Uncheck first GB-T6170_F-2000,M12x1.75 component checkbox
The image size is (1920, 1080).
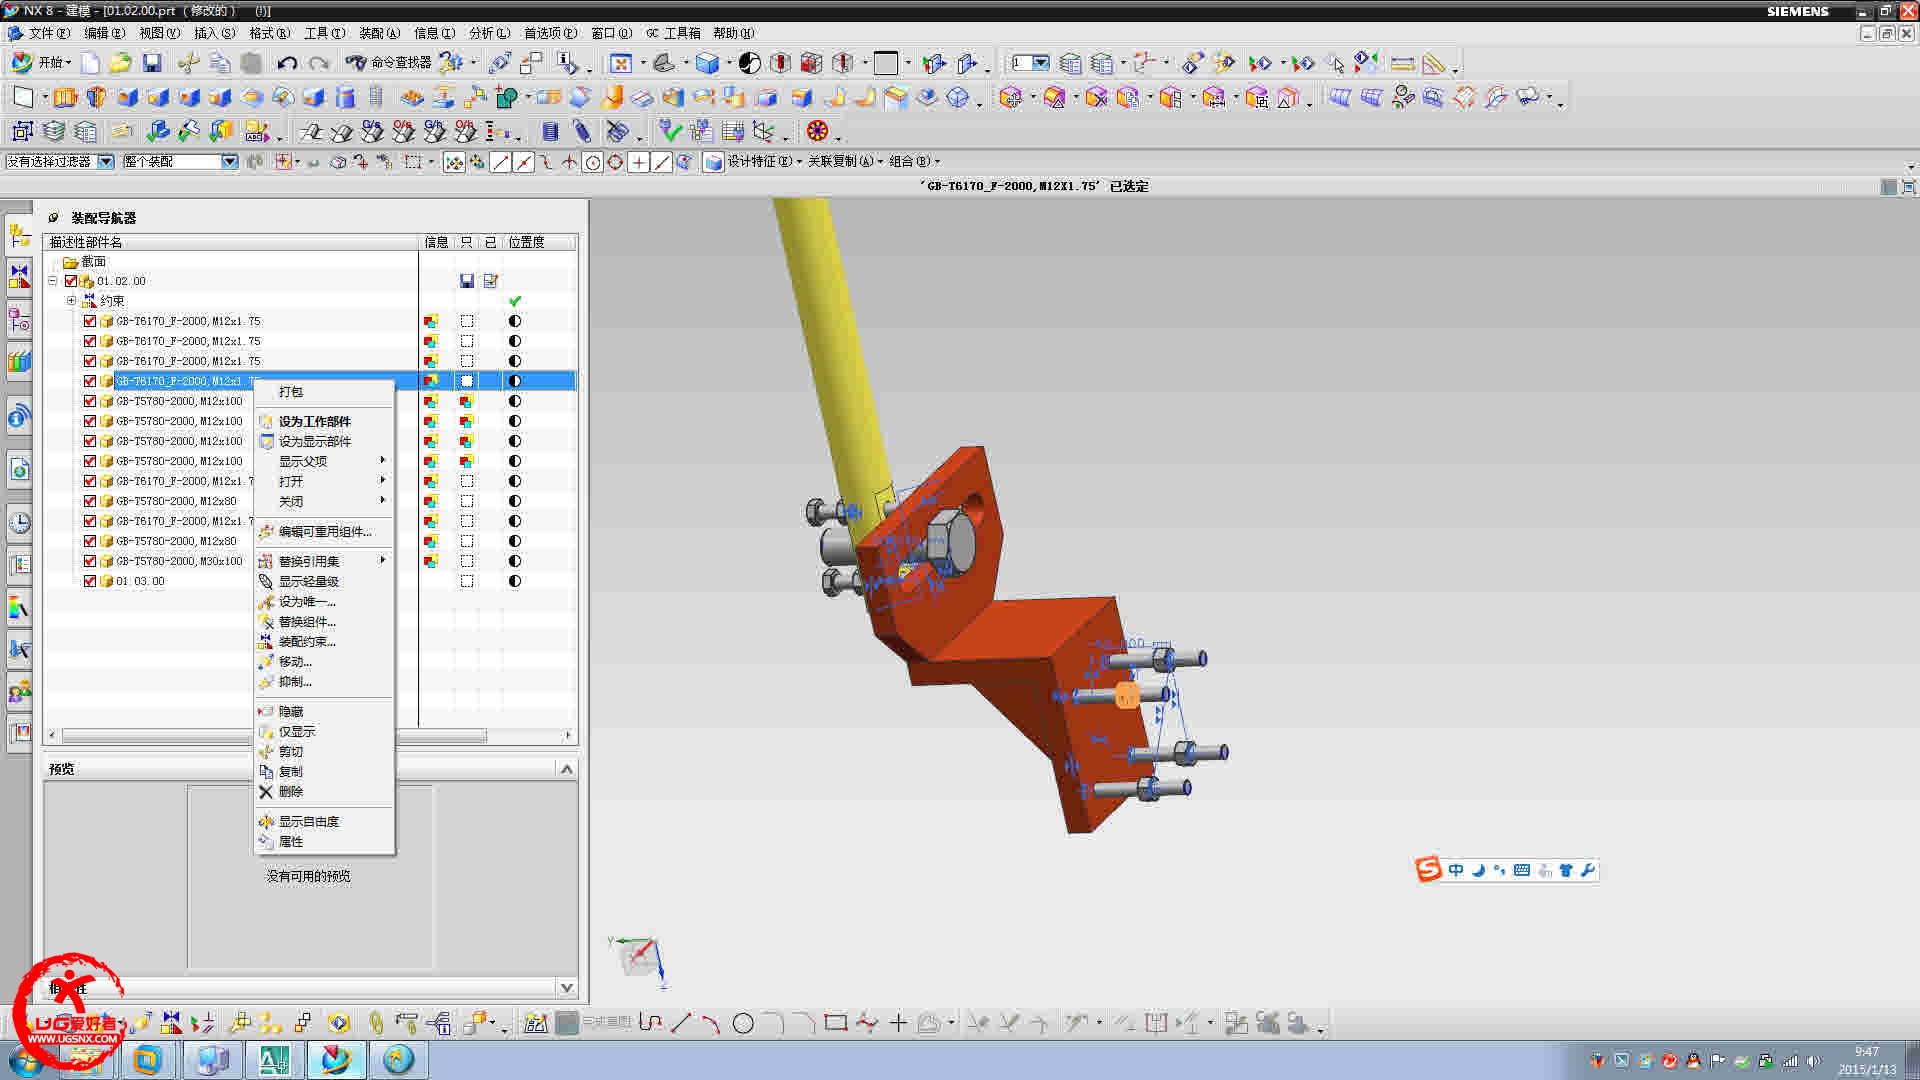tap(90, 321)
